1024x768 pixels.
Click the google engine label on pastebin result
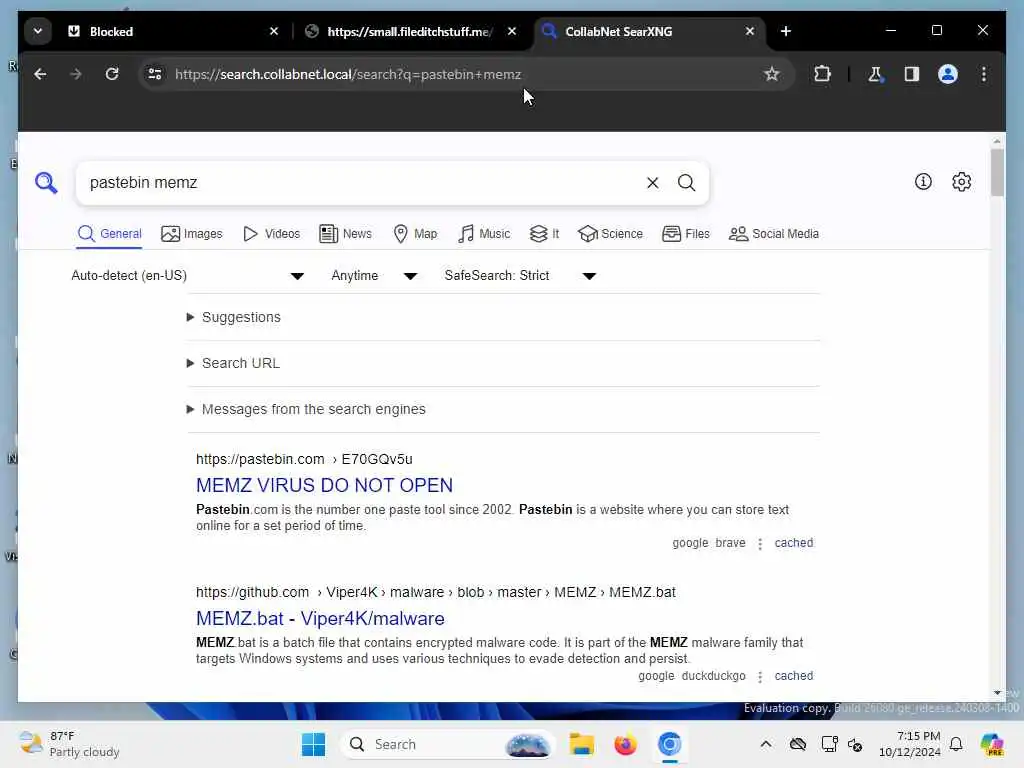pyautogui.click(x=690, y=543)
